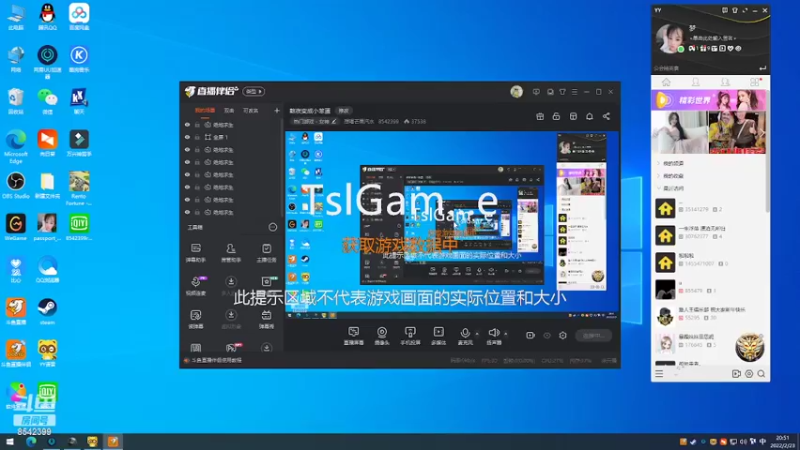Open the camera source in bottom toolbar
This screenshot has height=450, width=800.
(382, 336)
